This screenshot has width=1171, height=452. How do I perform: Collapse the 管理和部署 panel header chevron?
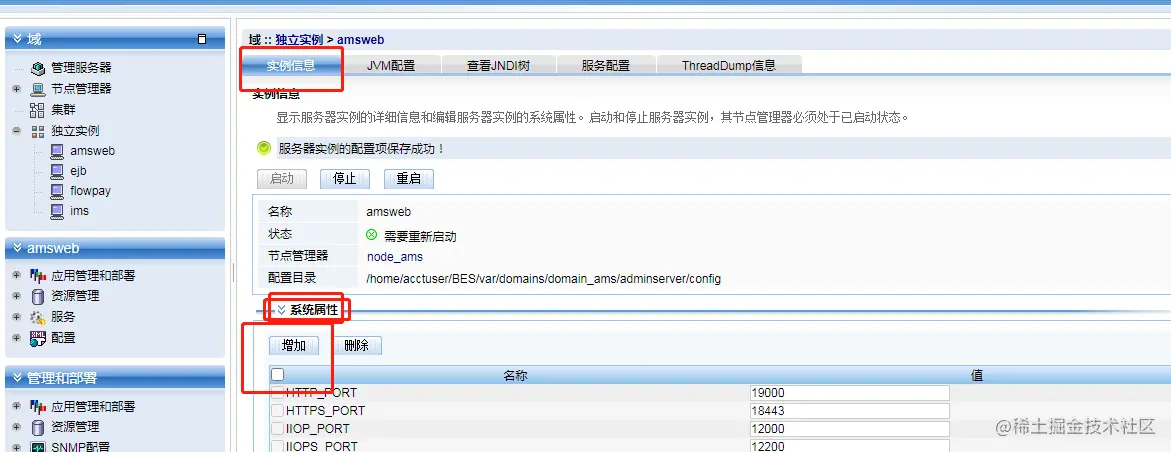(18, 379)
